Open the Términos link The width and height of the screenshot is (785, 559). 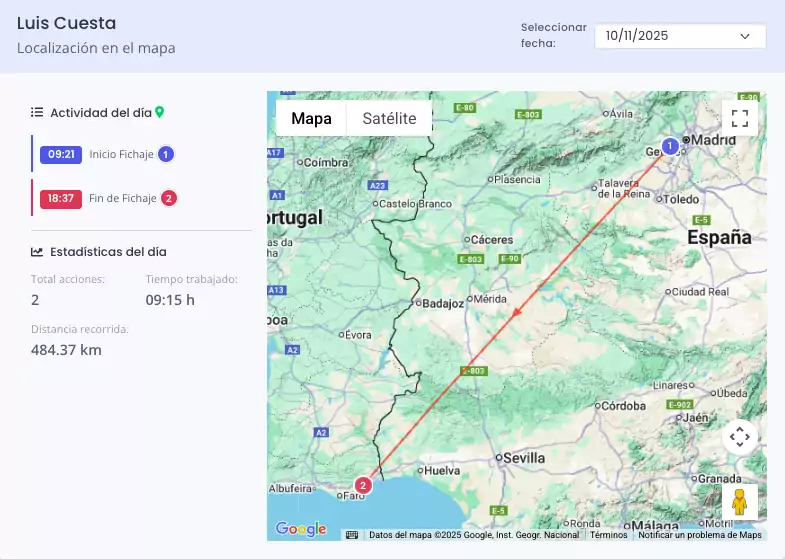click(x=608, y=535)
